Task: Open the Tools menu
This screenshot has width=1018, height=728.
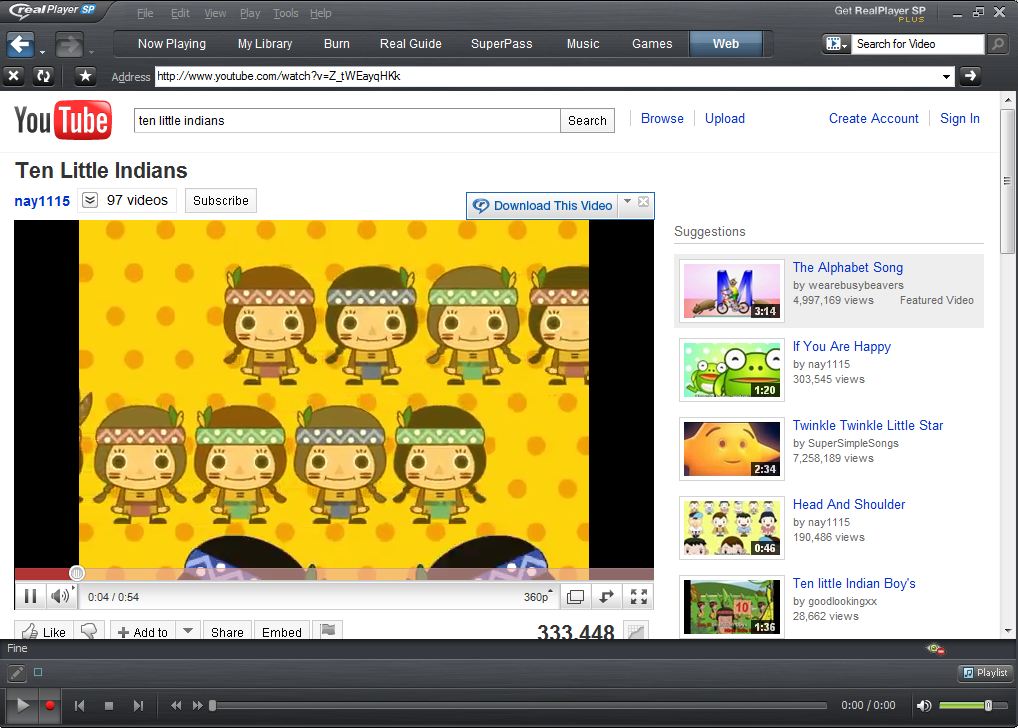Action: [286, 13]
